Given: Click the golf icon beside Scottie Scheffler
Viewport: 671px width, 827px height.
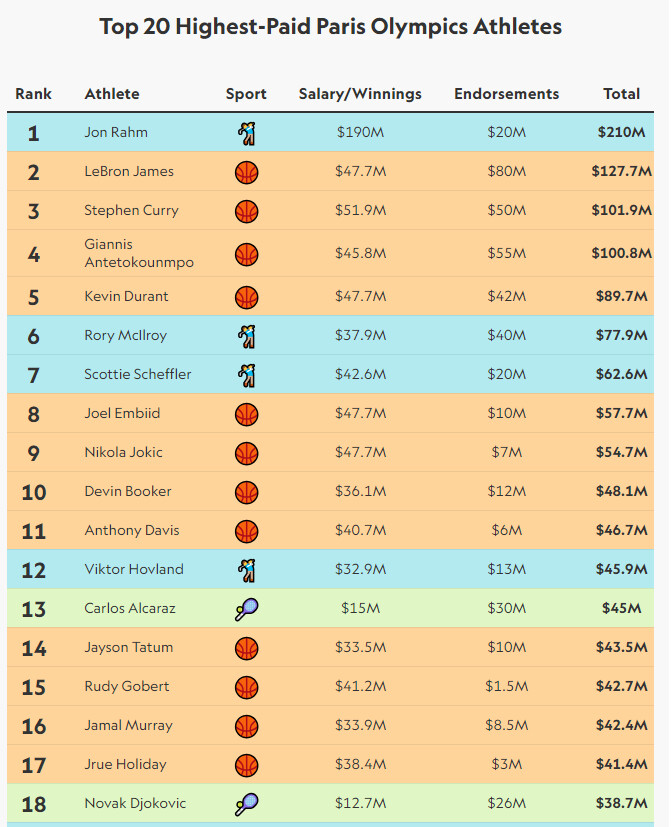Looking at the screenshot, I should click(x=246, y=375).
